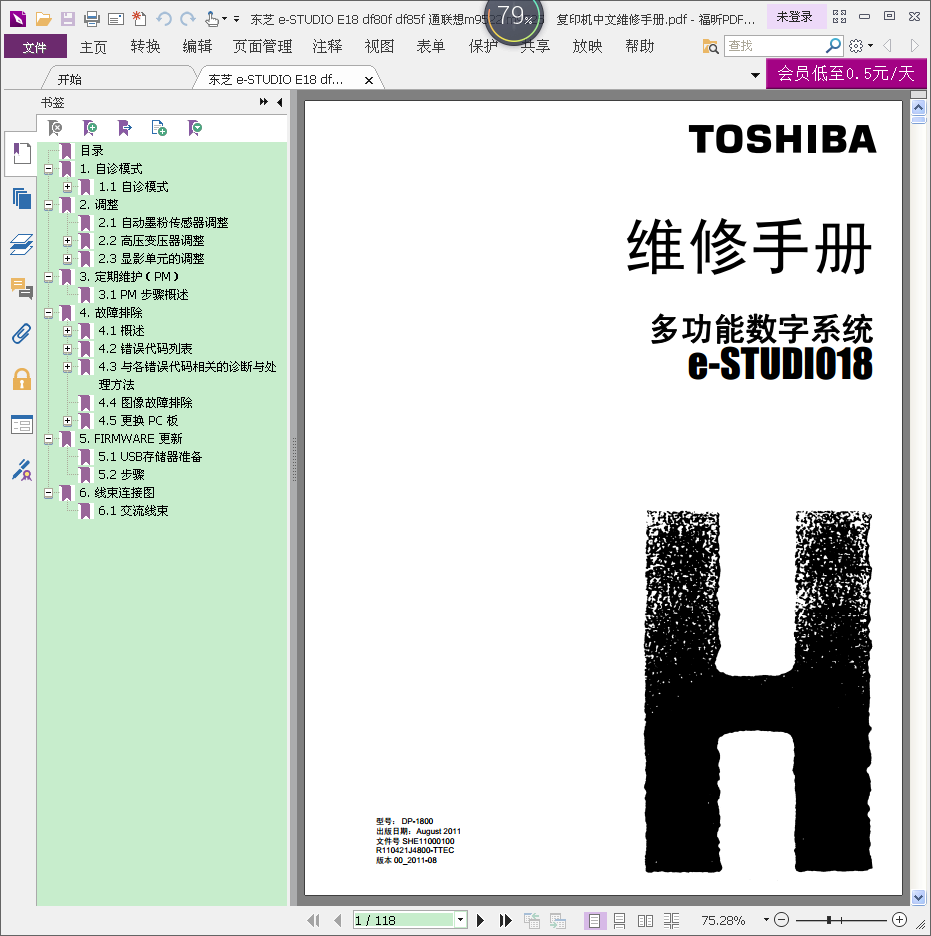Open the 主页 ribbon tab

[x=93, y=47]
